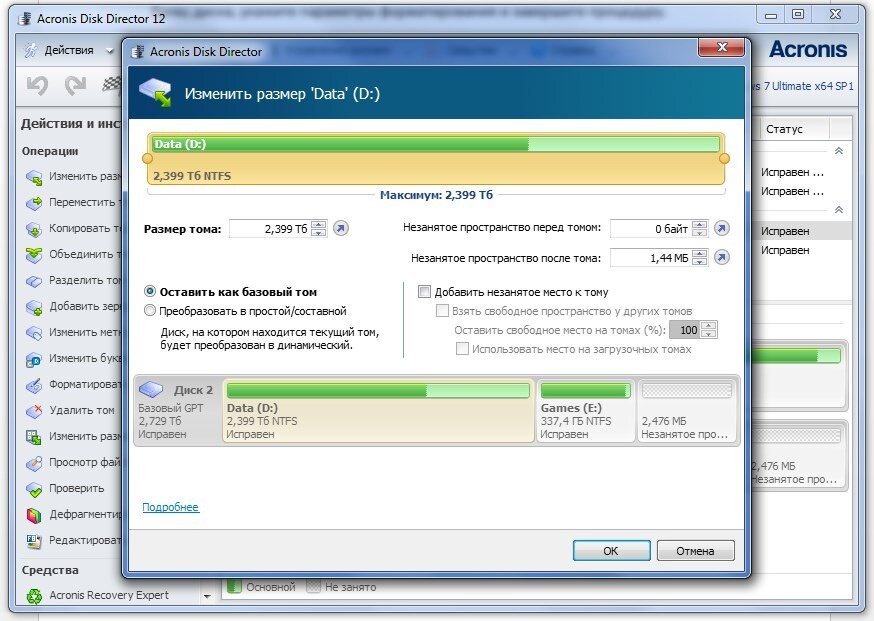Click the spinner for space before volume
Viewport: 874px width, 621px height.
(700, 228)
